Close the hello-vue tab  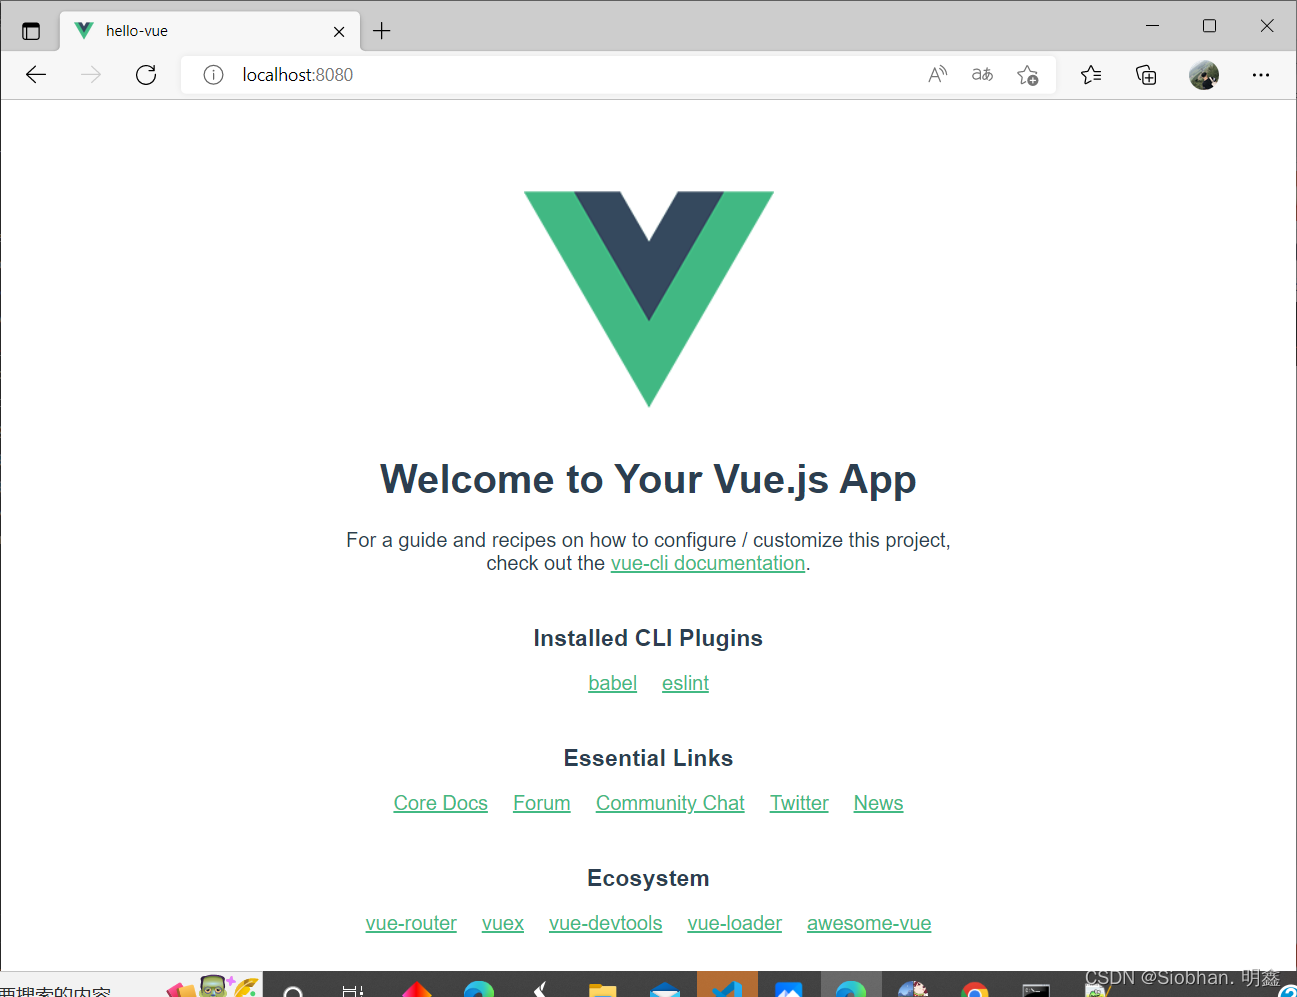coord(339,31)
